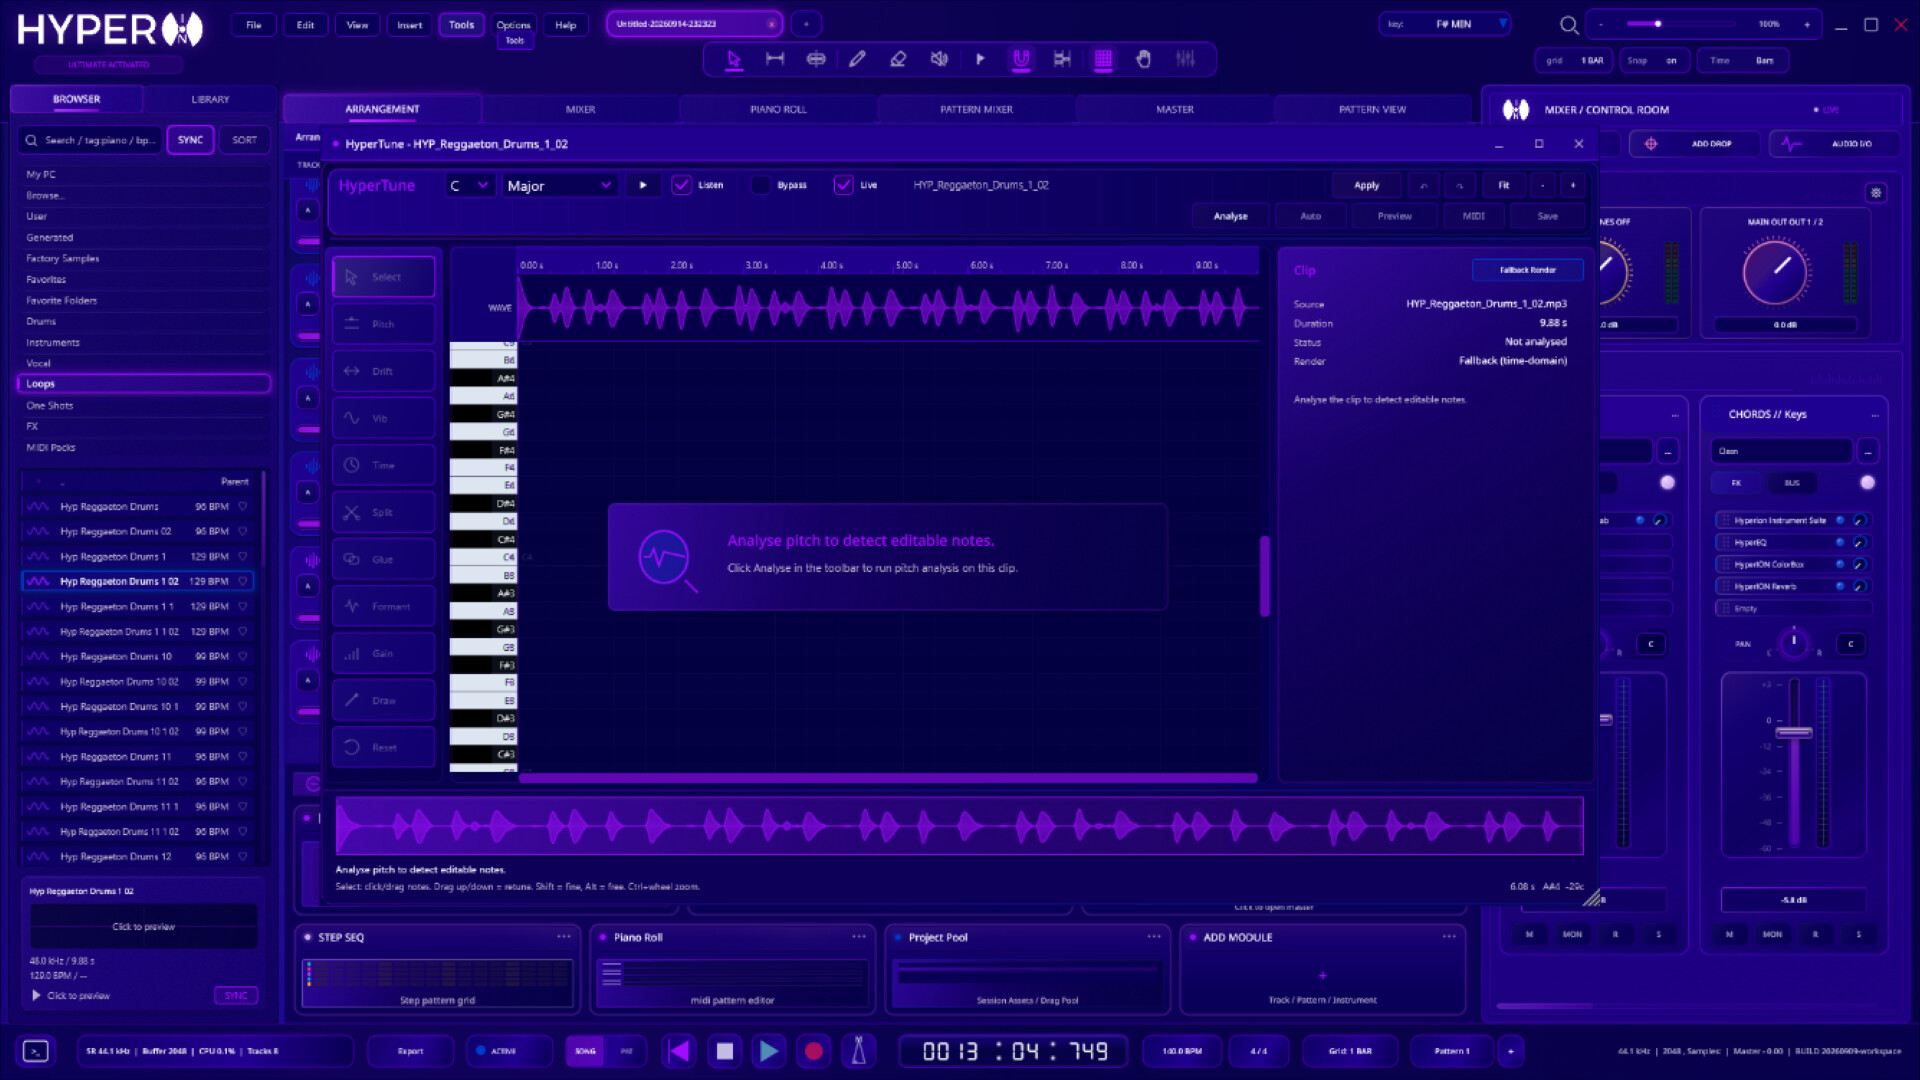Click the Analyse button

coord(1230,216)
